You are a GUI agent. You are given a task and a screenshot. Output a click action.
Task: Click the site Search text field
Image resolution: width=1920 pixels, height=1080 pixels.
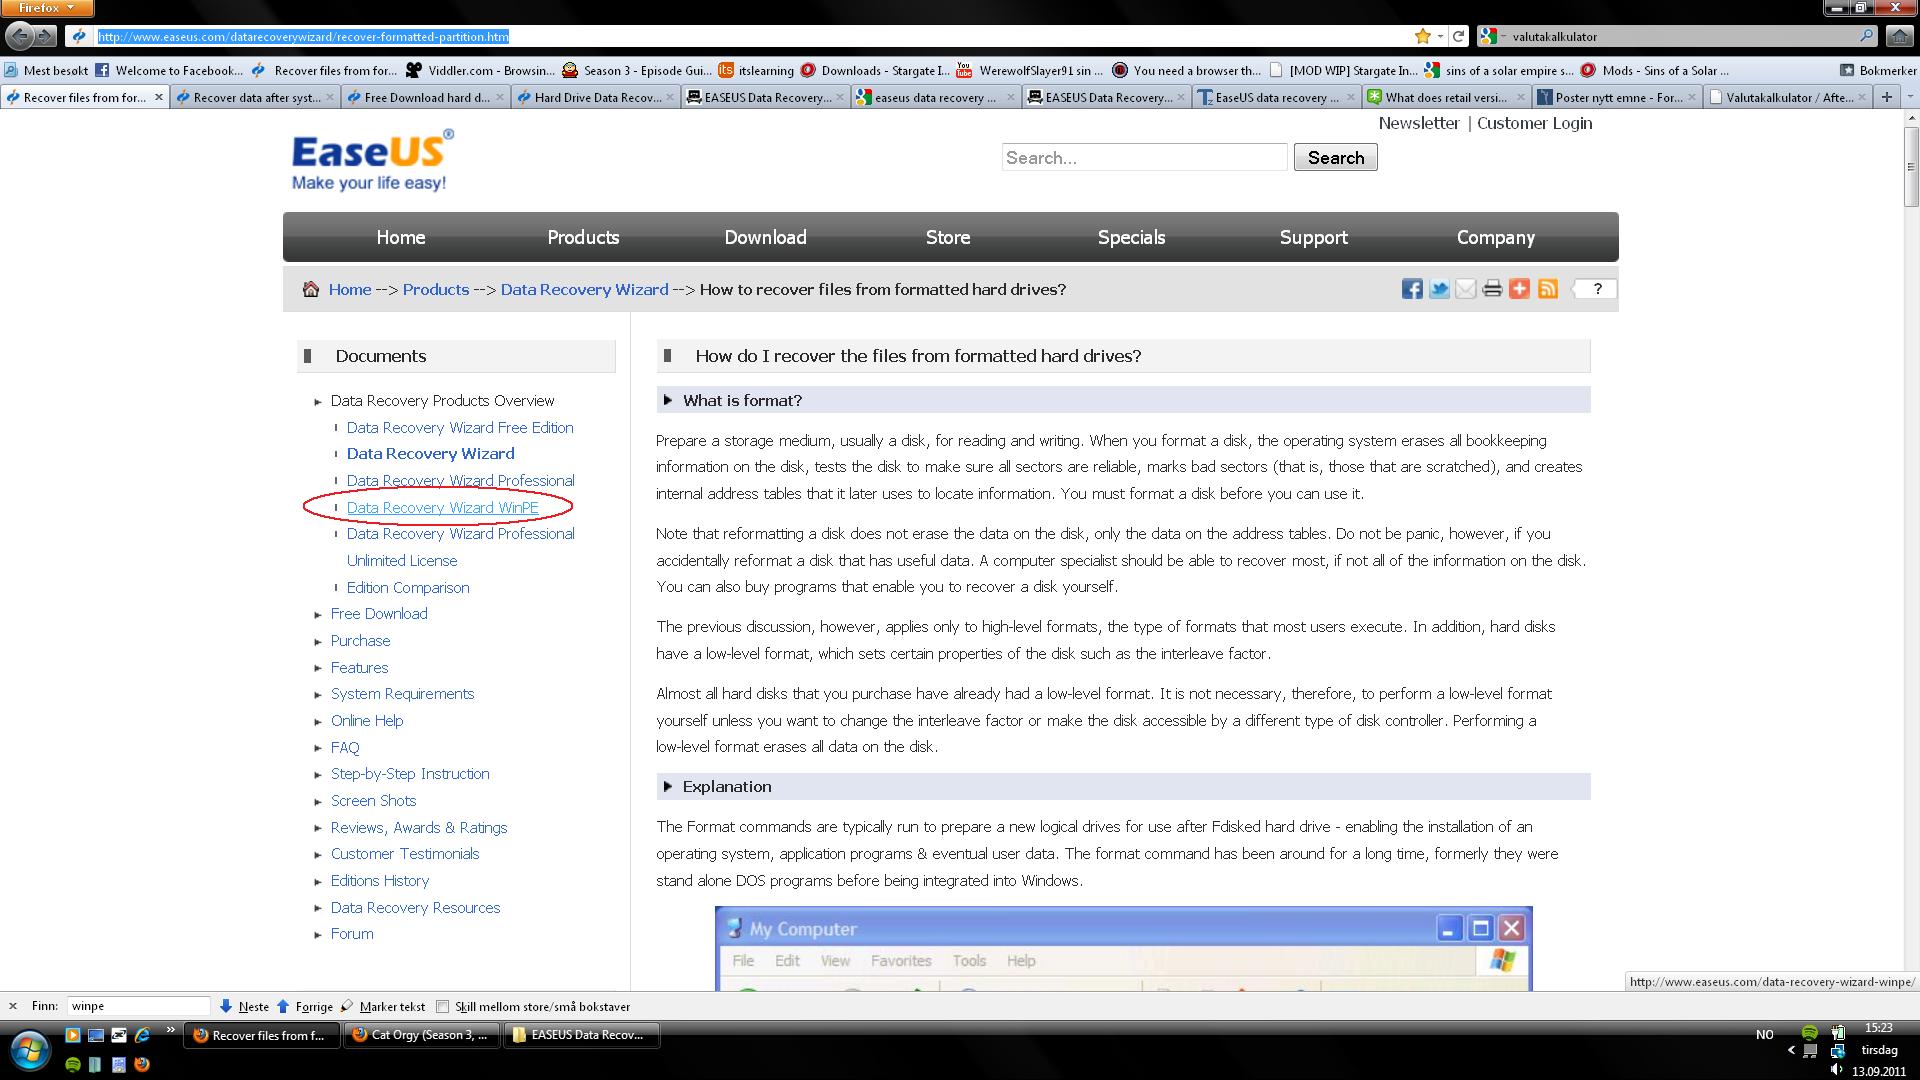(x=1144, y=157)
